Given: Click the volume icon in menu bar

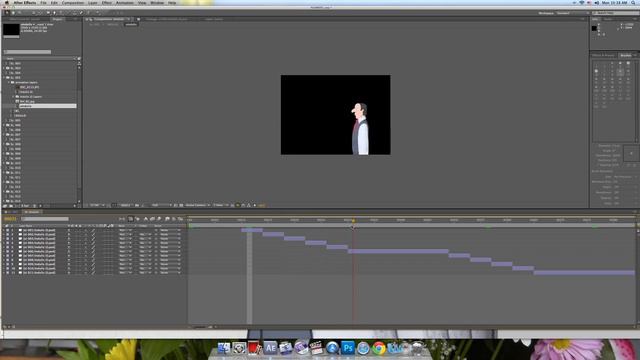Looking at the screenshot, I should tap(596, 2).
